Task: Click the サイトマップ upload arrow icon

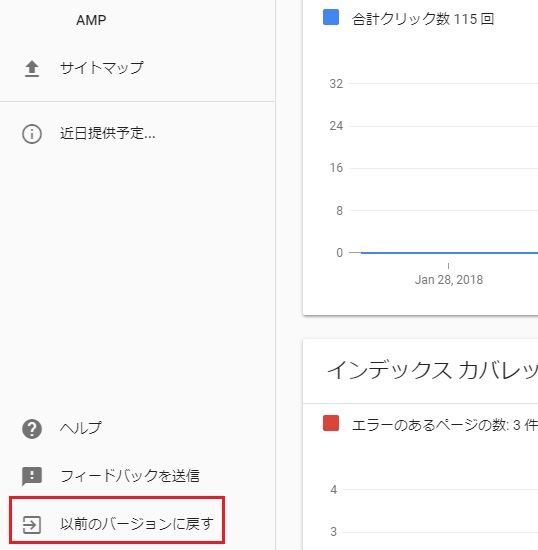Action: click(32, 68)
